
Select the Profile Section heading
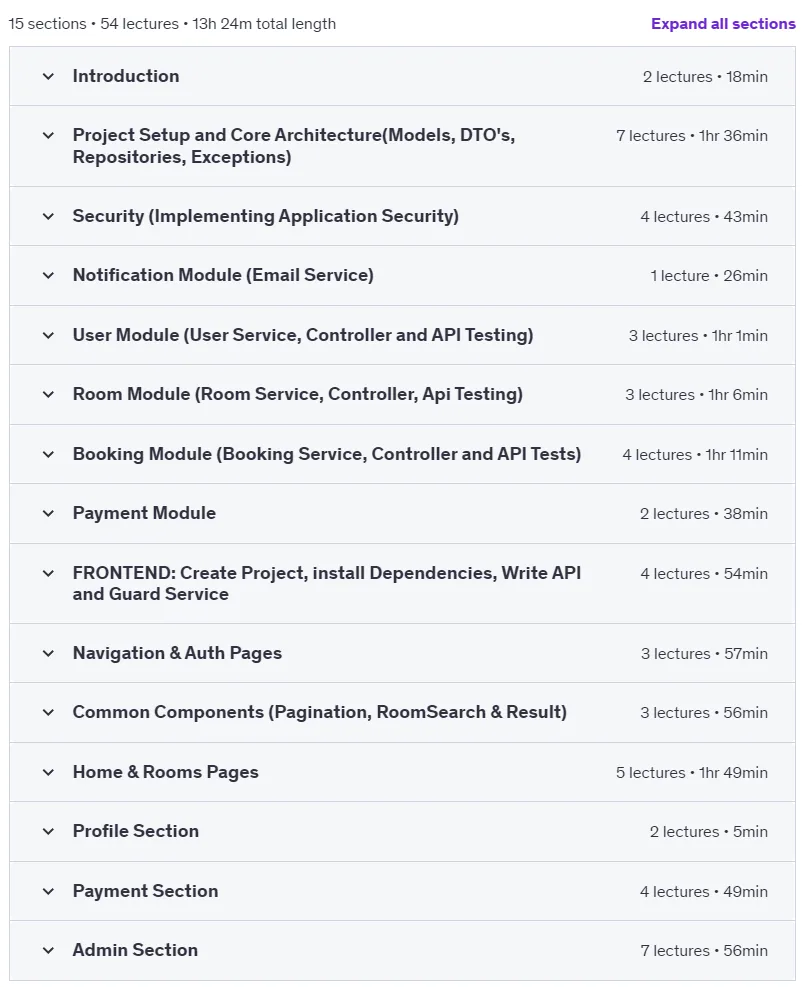click(x=135, y=831)
